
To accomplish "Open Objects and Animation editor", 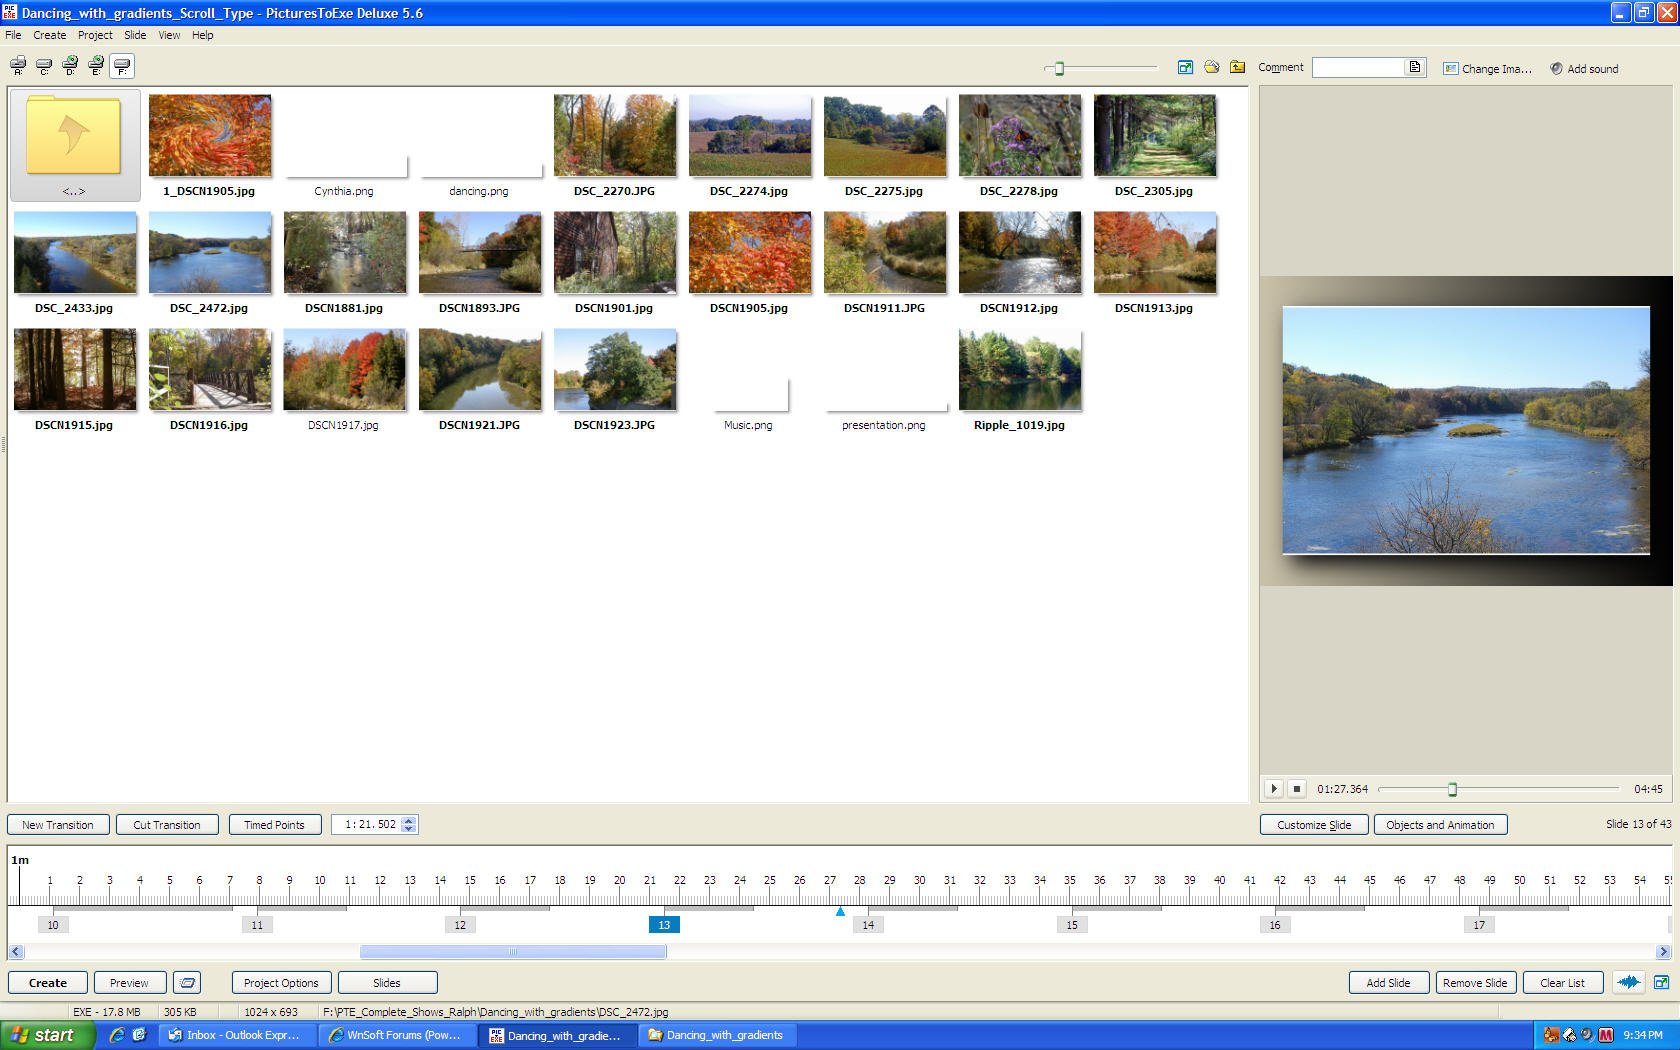I will point(1440,825).
